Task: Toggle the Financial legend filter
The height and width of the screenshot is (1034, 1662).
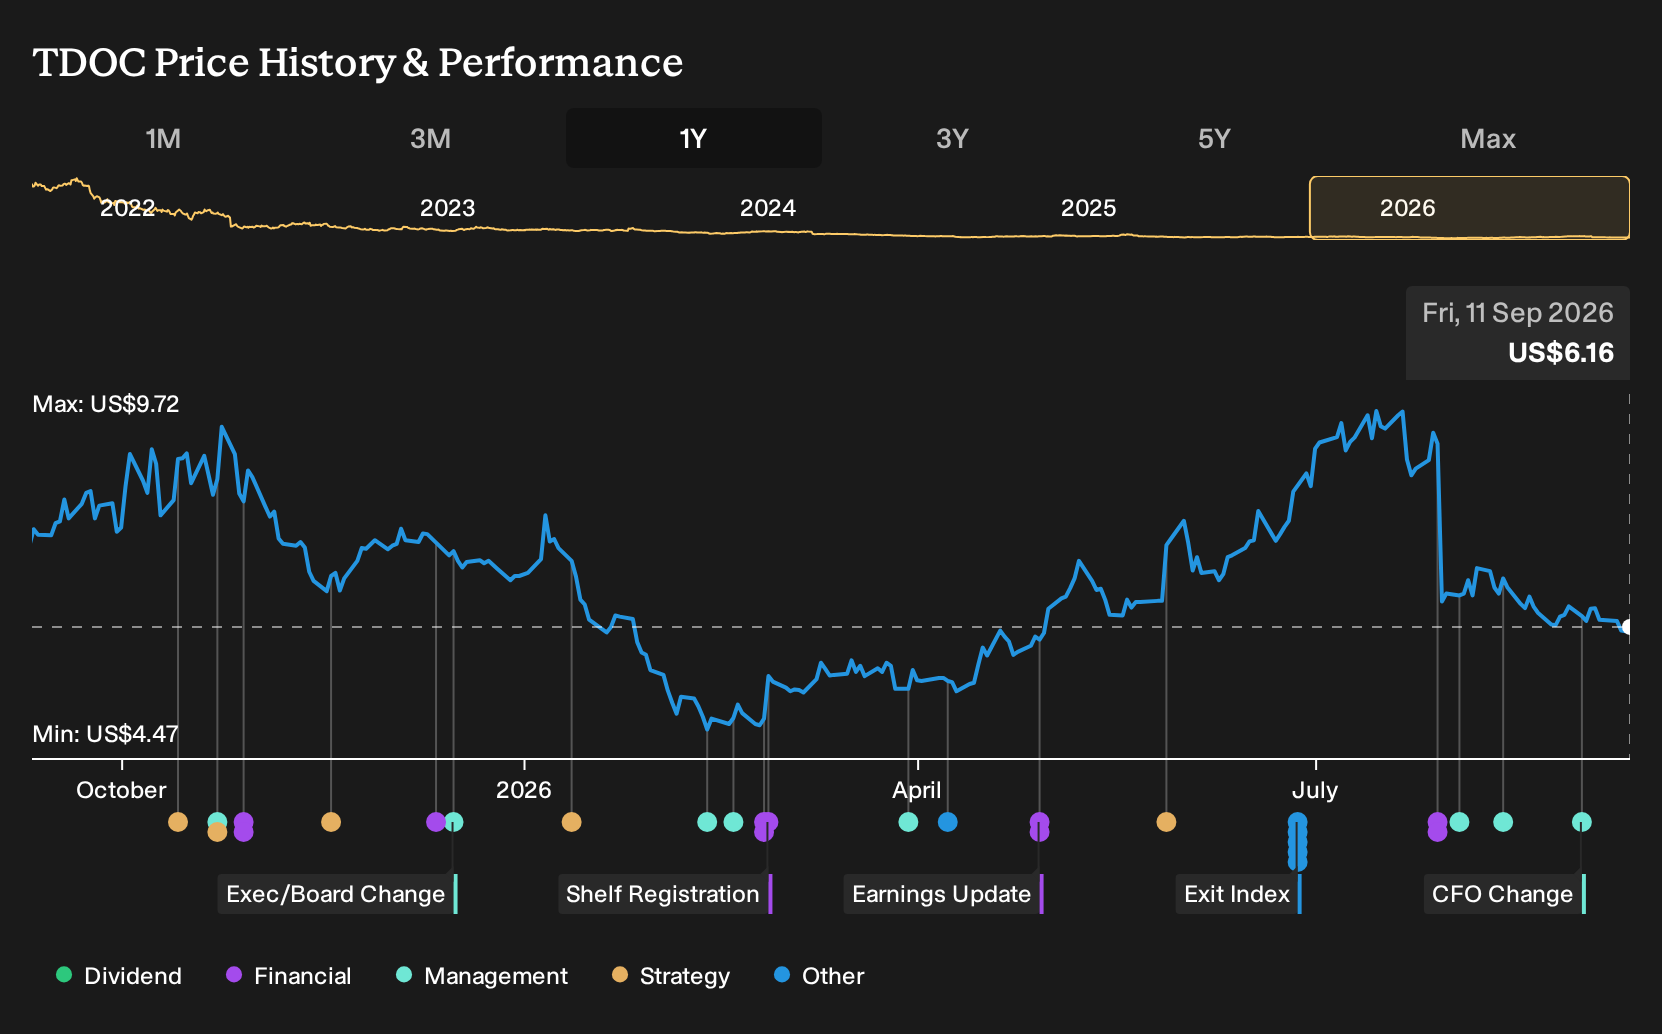Action: coord(289,976)
